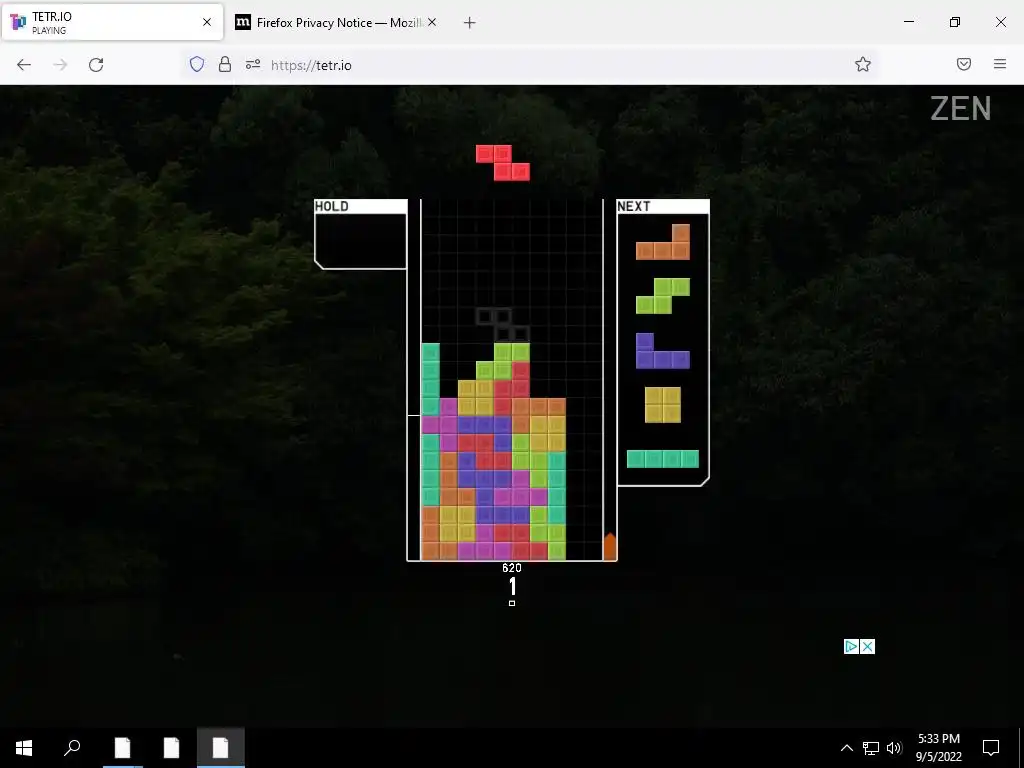Image resolution: width=1024 pixels, height=768 pixels.
Task: Open the AdChoices ad info icon
Action: pos(851,647)
